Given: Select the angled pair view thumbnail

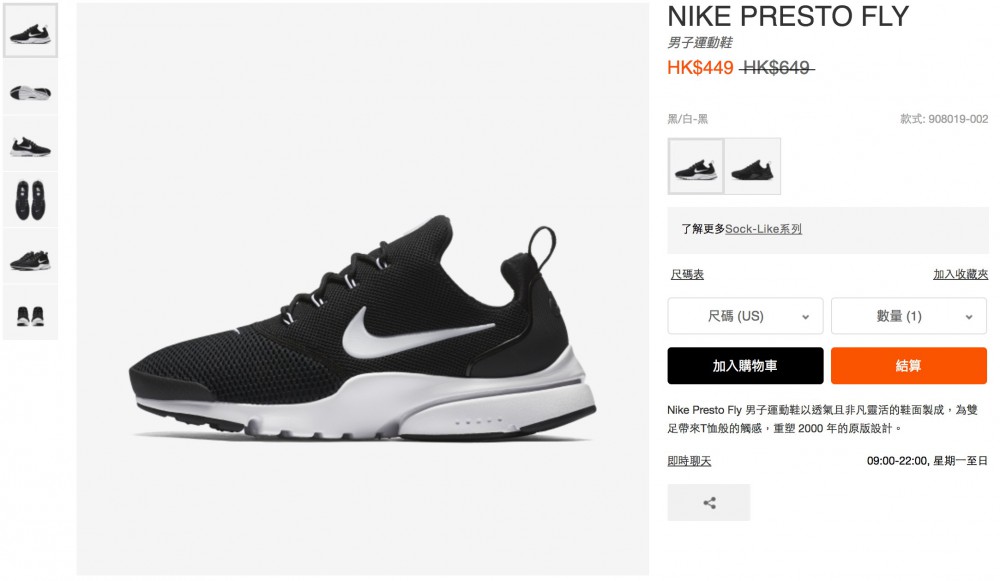Looking at the screenshot, I should 31,256.
